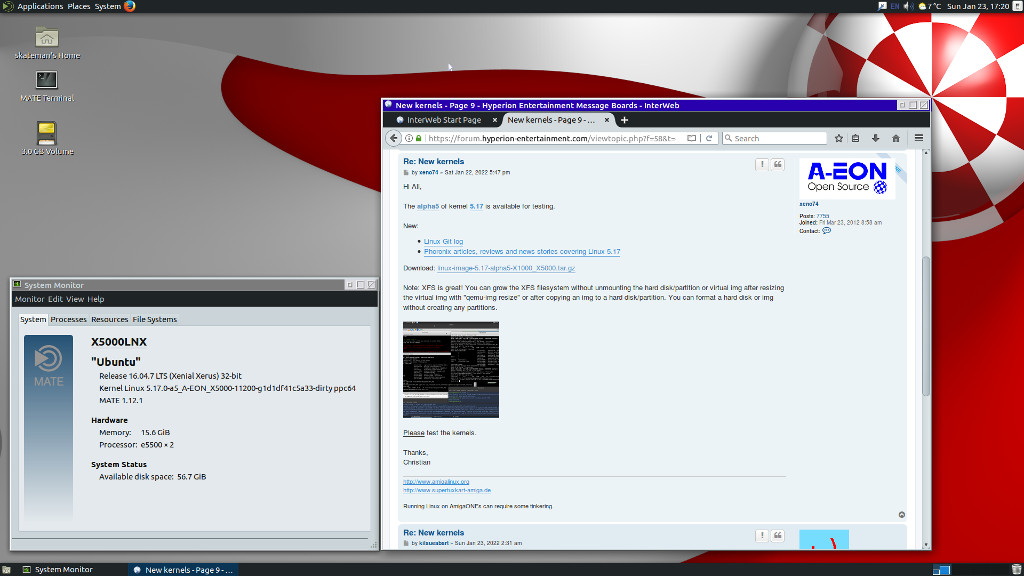Image resolution: width=1024 pixels, height=576 pixels.
Task: Open the 3.0 GB Volume desktop icon
Action: tap(46, 138)
